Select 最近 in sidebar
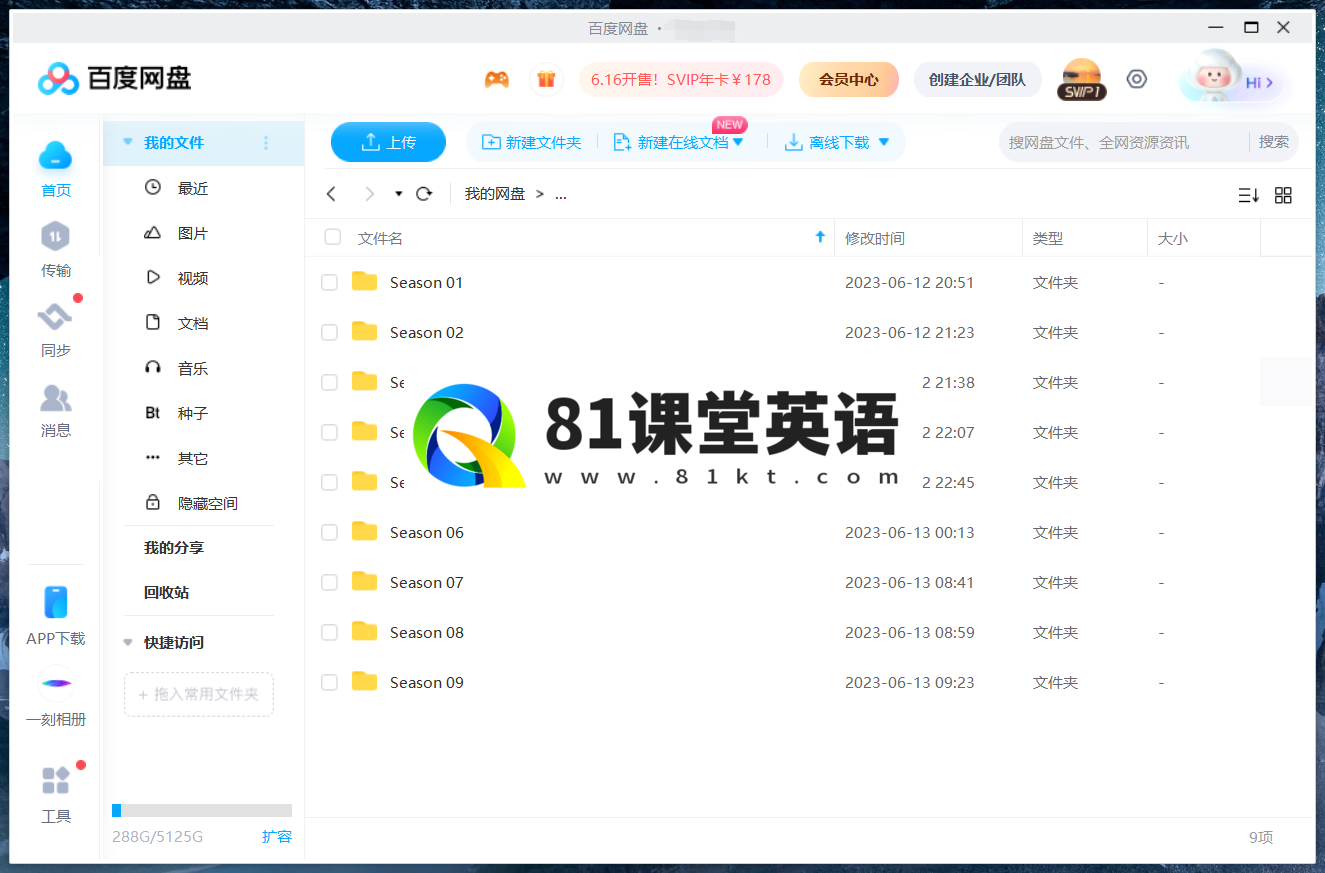This screenshot has width=1325, height=873. click(x=194, y=188)
